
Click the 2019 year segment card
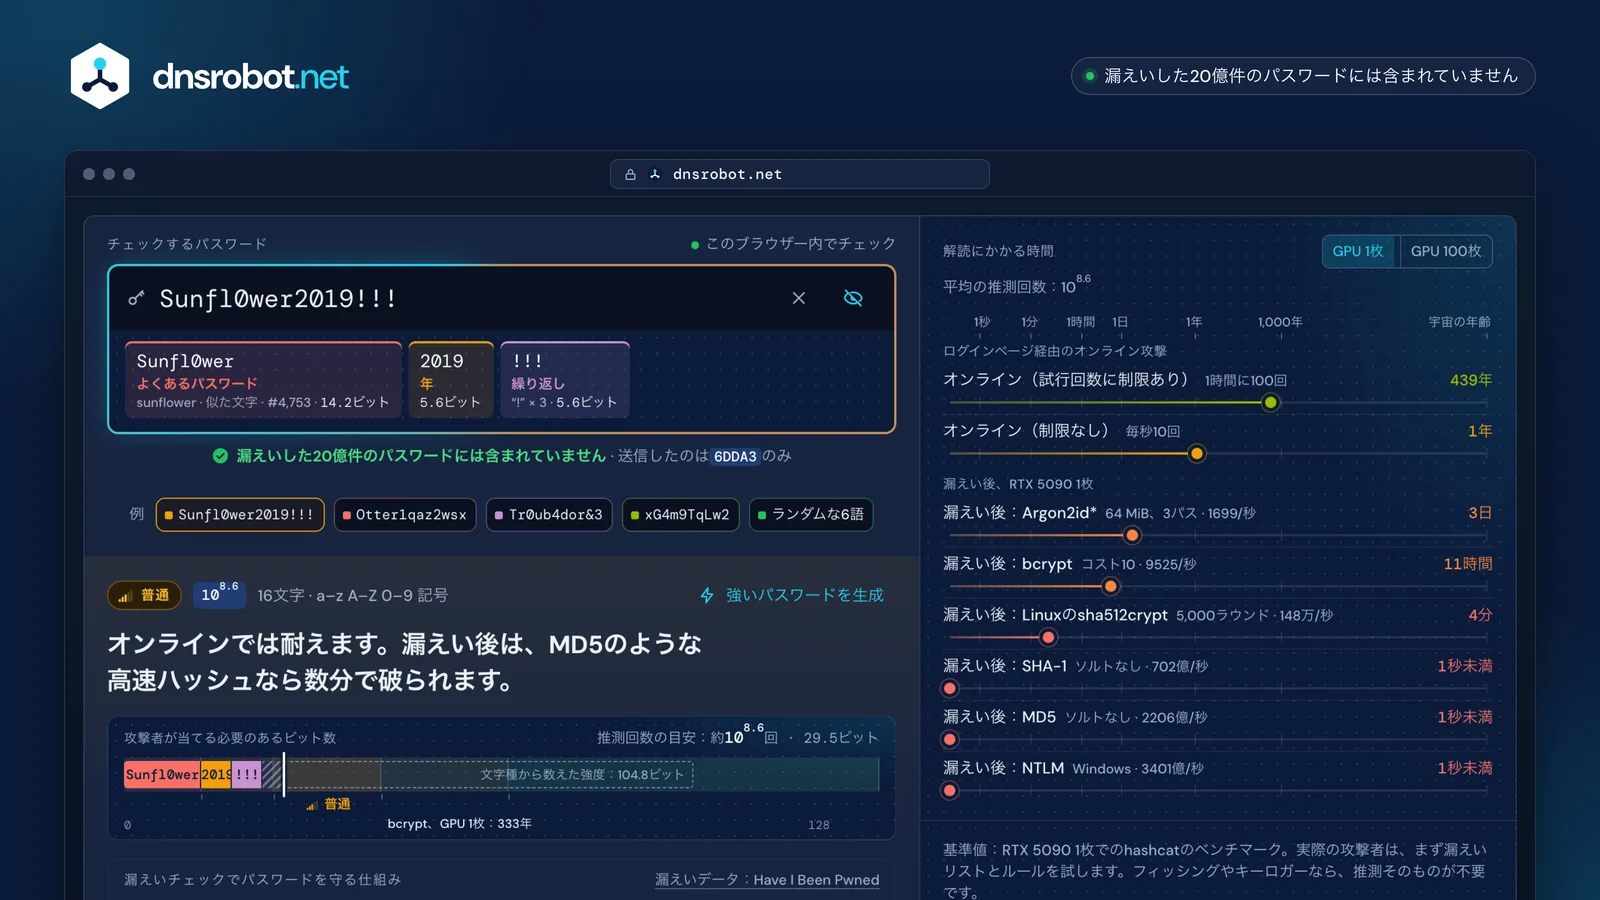(451, 379)
